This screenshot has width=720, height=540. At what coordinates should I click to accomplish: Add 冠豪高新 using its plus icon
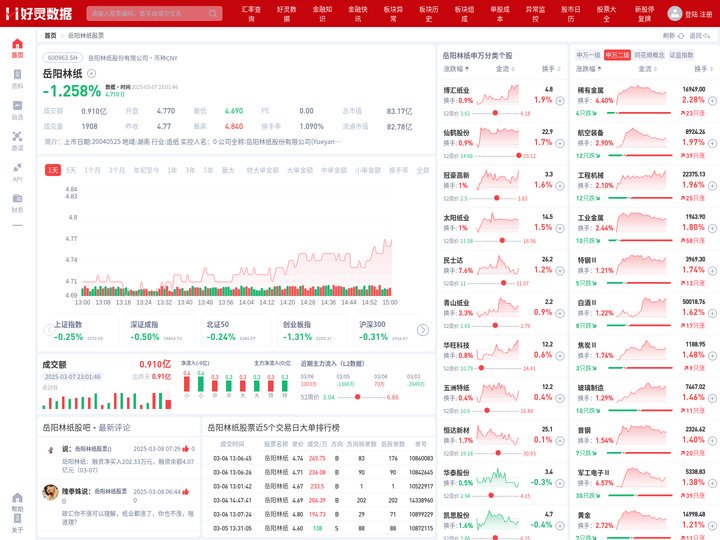coord(560,186)
